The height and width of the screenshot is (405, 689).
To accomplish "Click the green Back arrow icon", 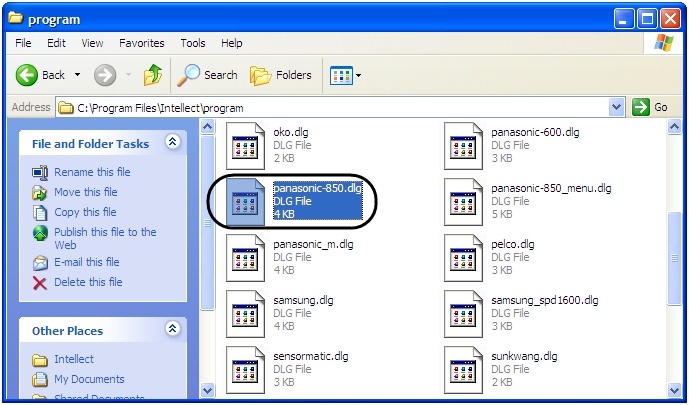I will pyautogui.click(x=27, y=75).
